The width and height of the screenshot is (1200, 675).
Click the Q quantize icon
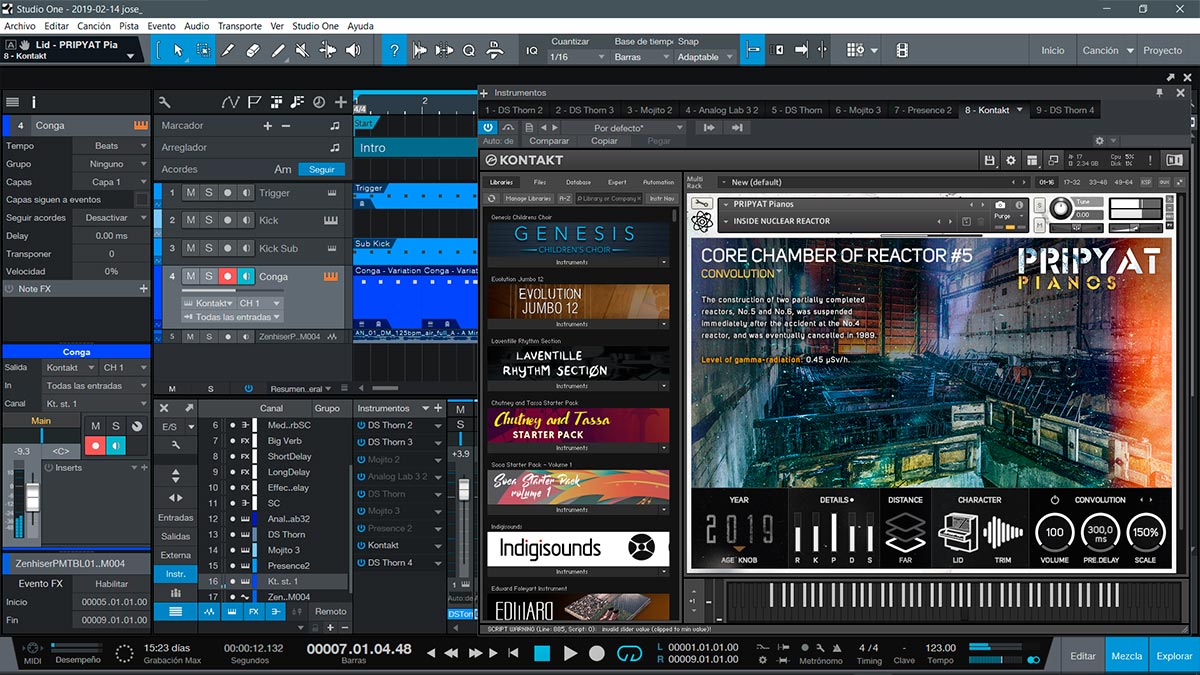pyautogui.click(x=468, y=50)
